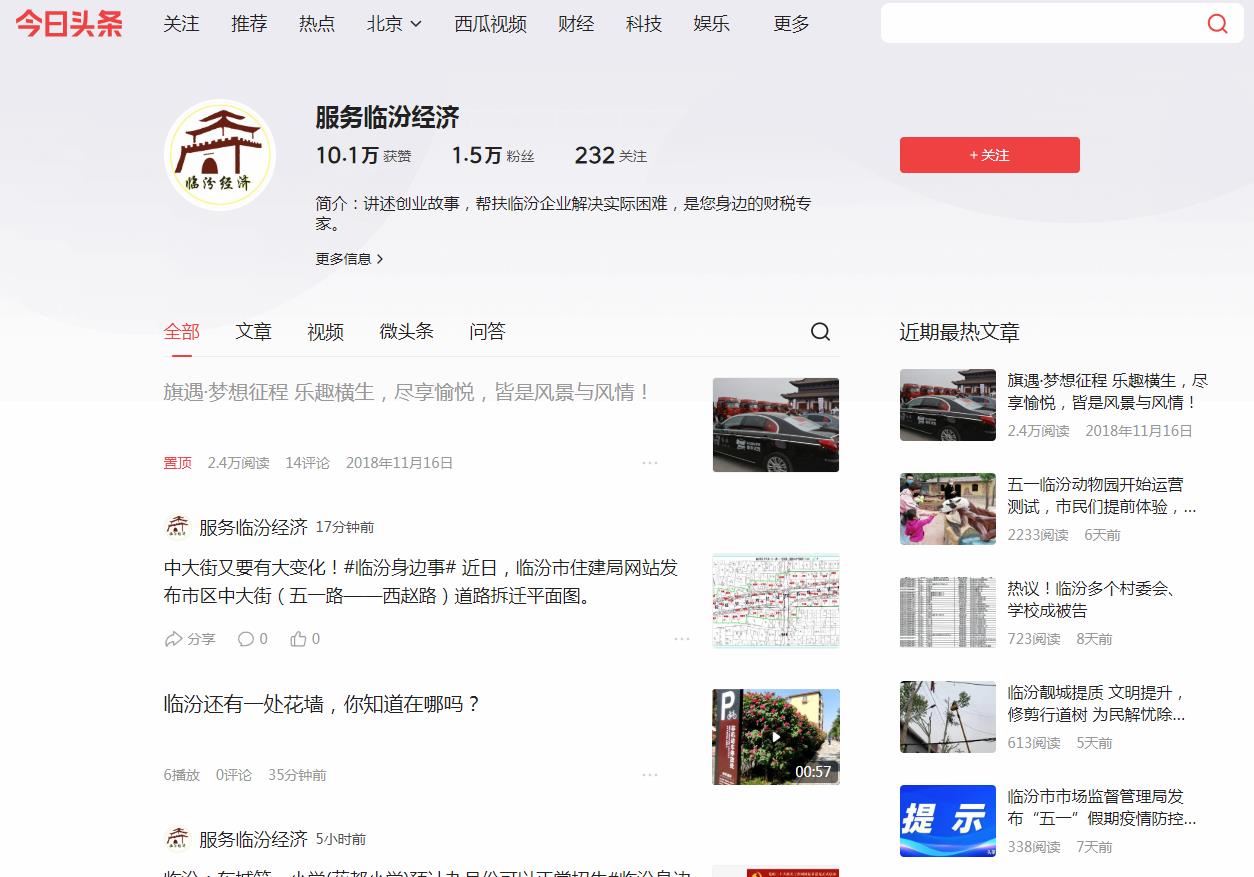Open sidebar article 临汾市市场监督管理局发布
The width and height of the screenshot is (1254, 877).
(1102, 807)
